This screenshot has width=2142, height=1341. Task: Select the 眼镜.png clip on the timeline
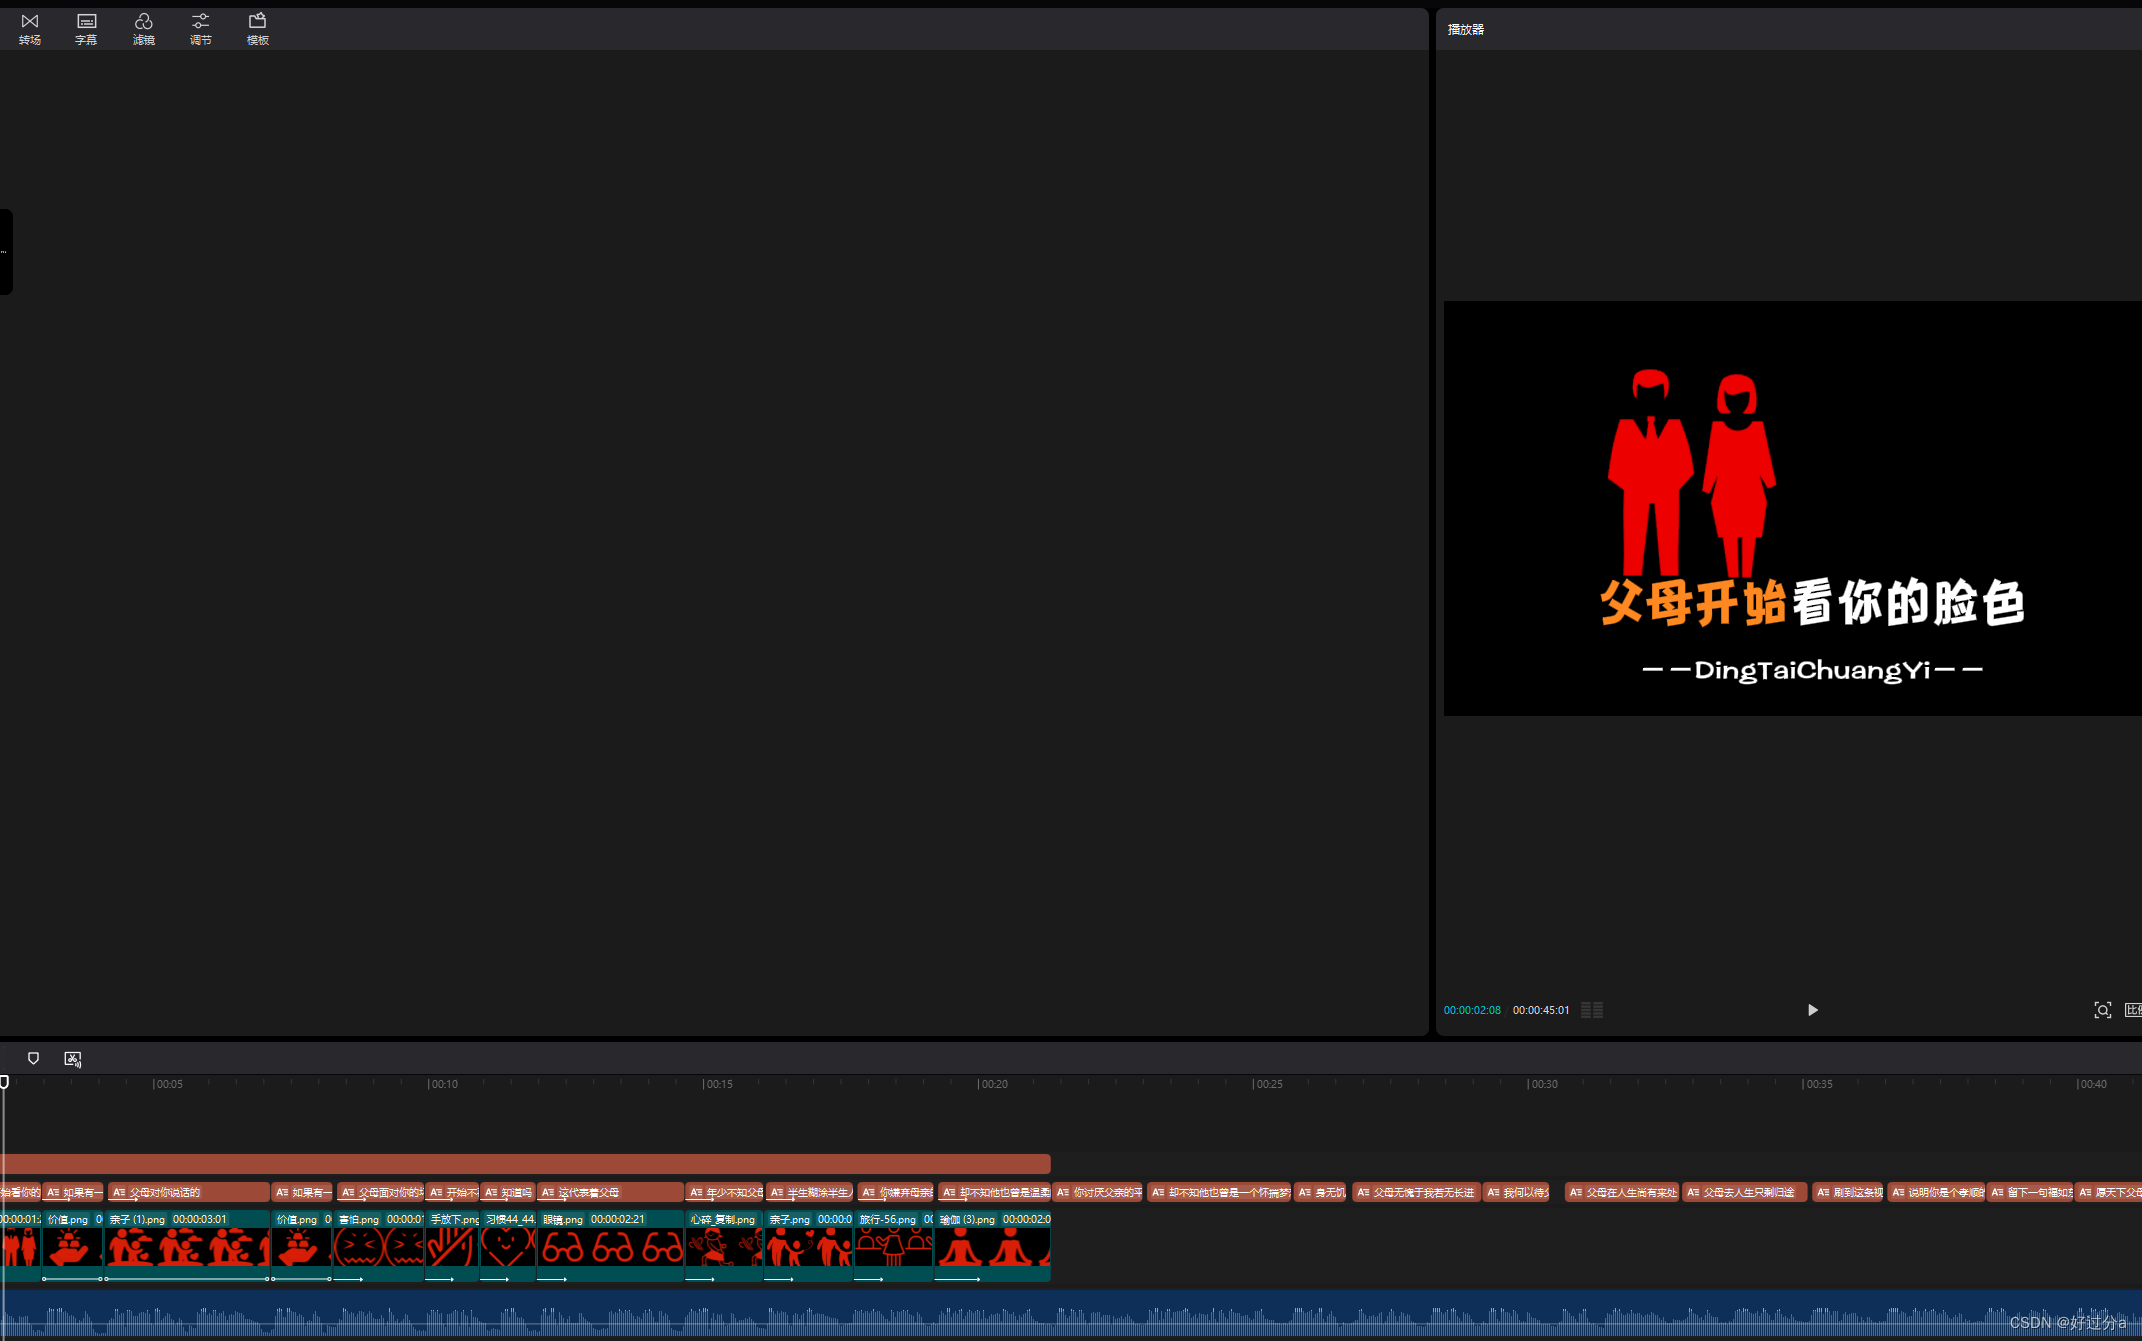610,1246
